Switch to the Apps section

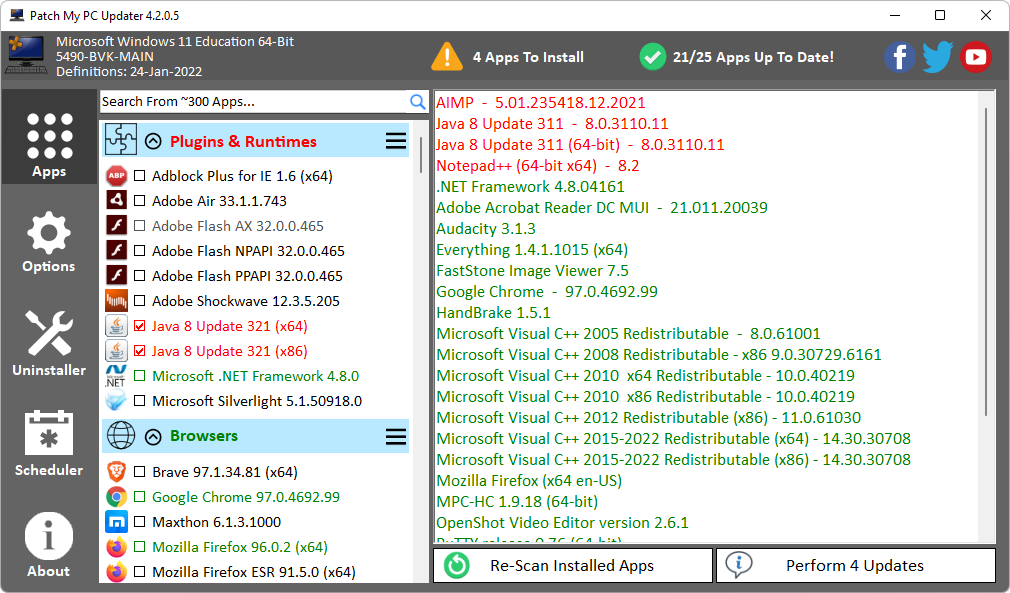pos(49,137)
